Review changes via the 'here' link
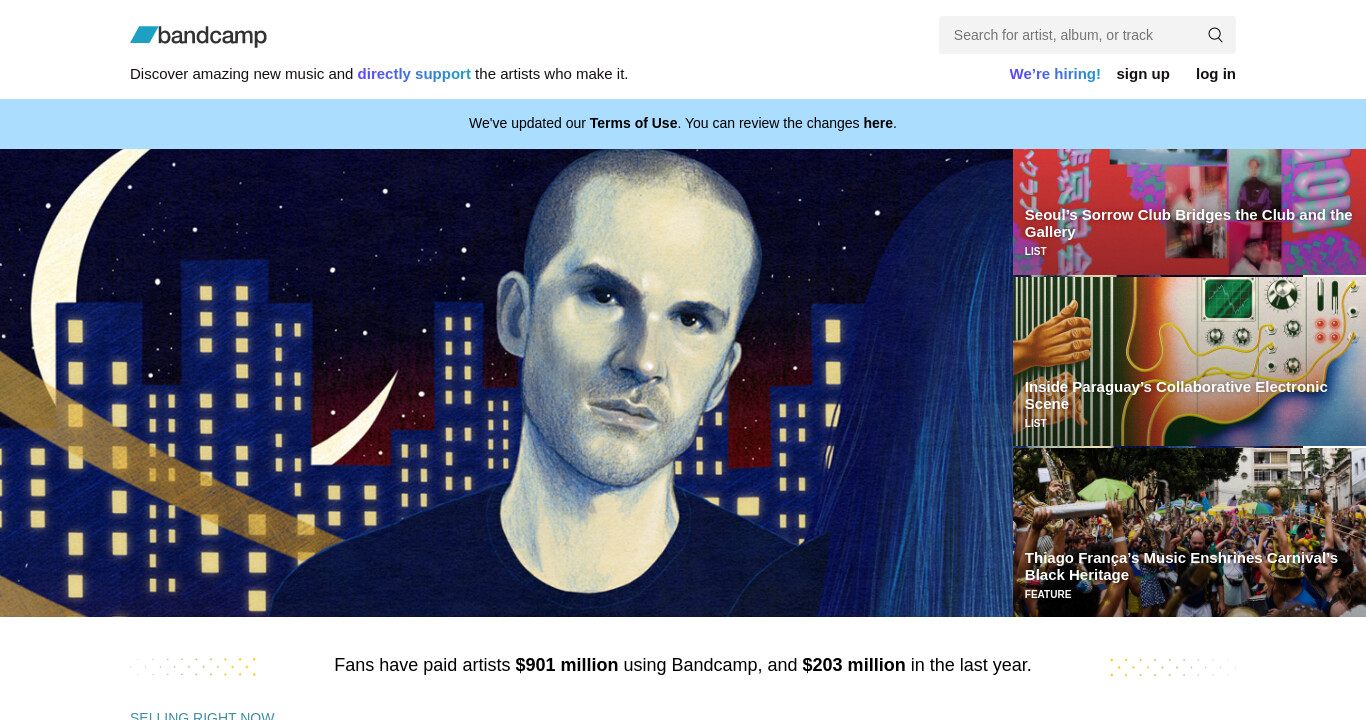This screenshot has height=720, width=1366. point(878,123)
